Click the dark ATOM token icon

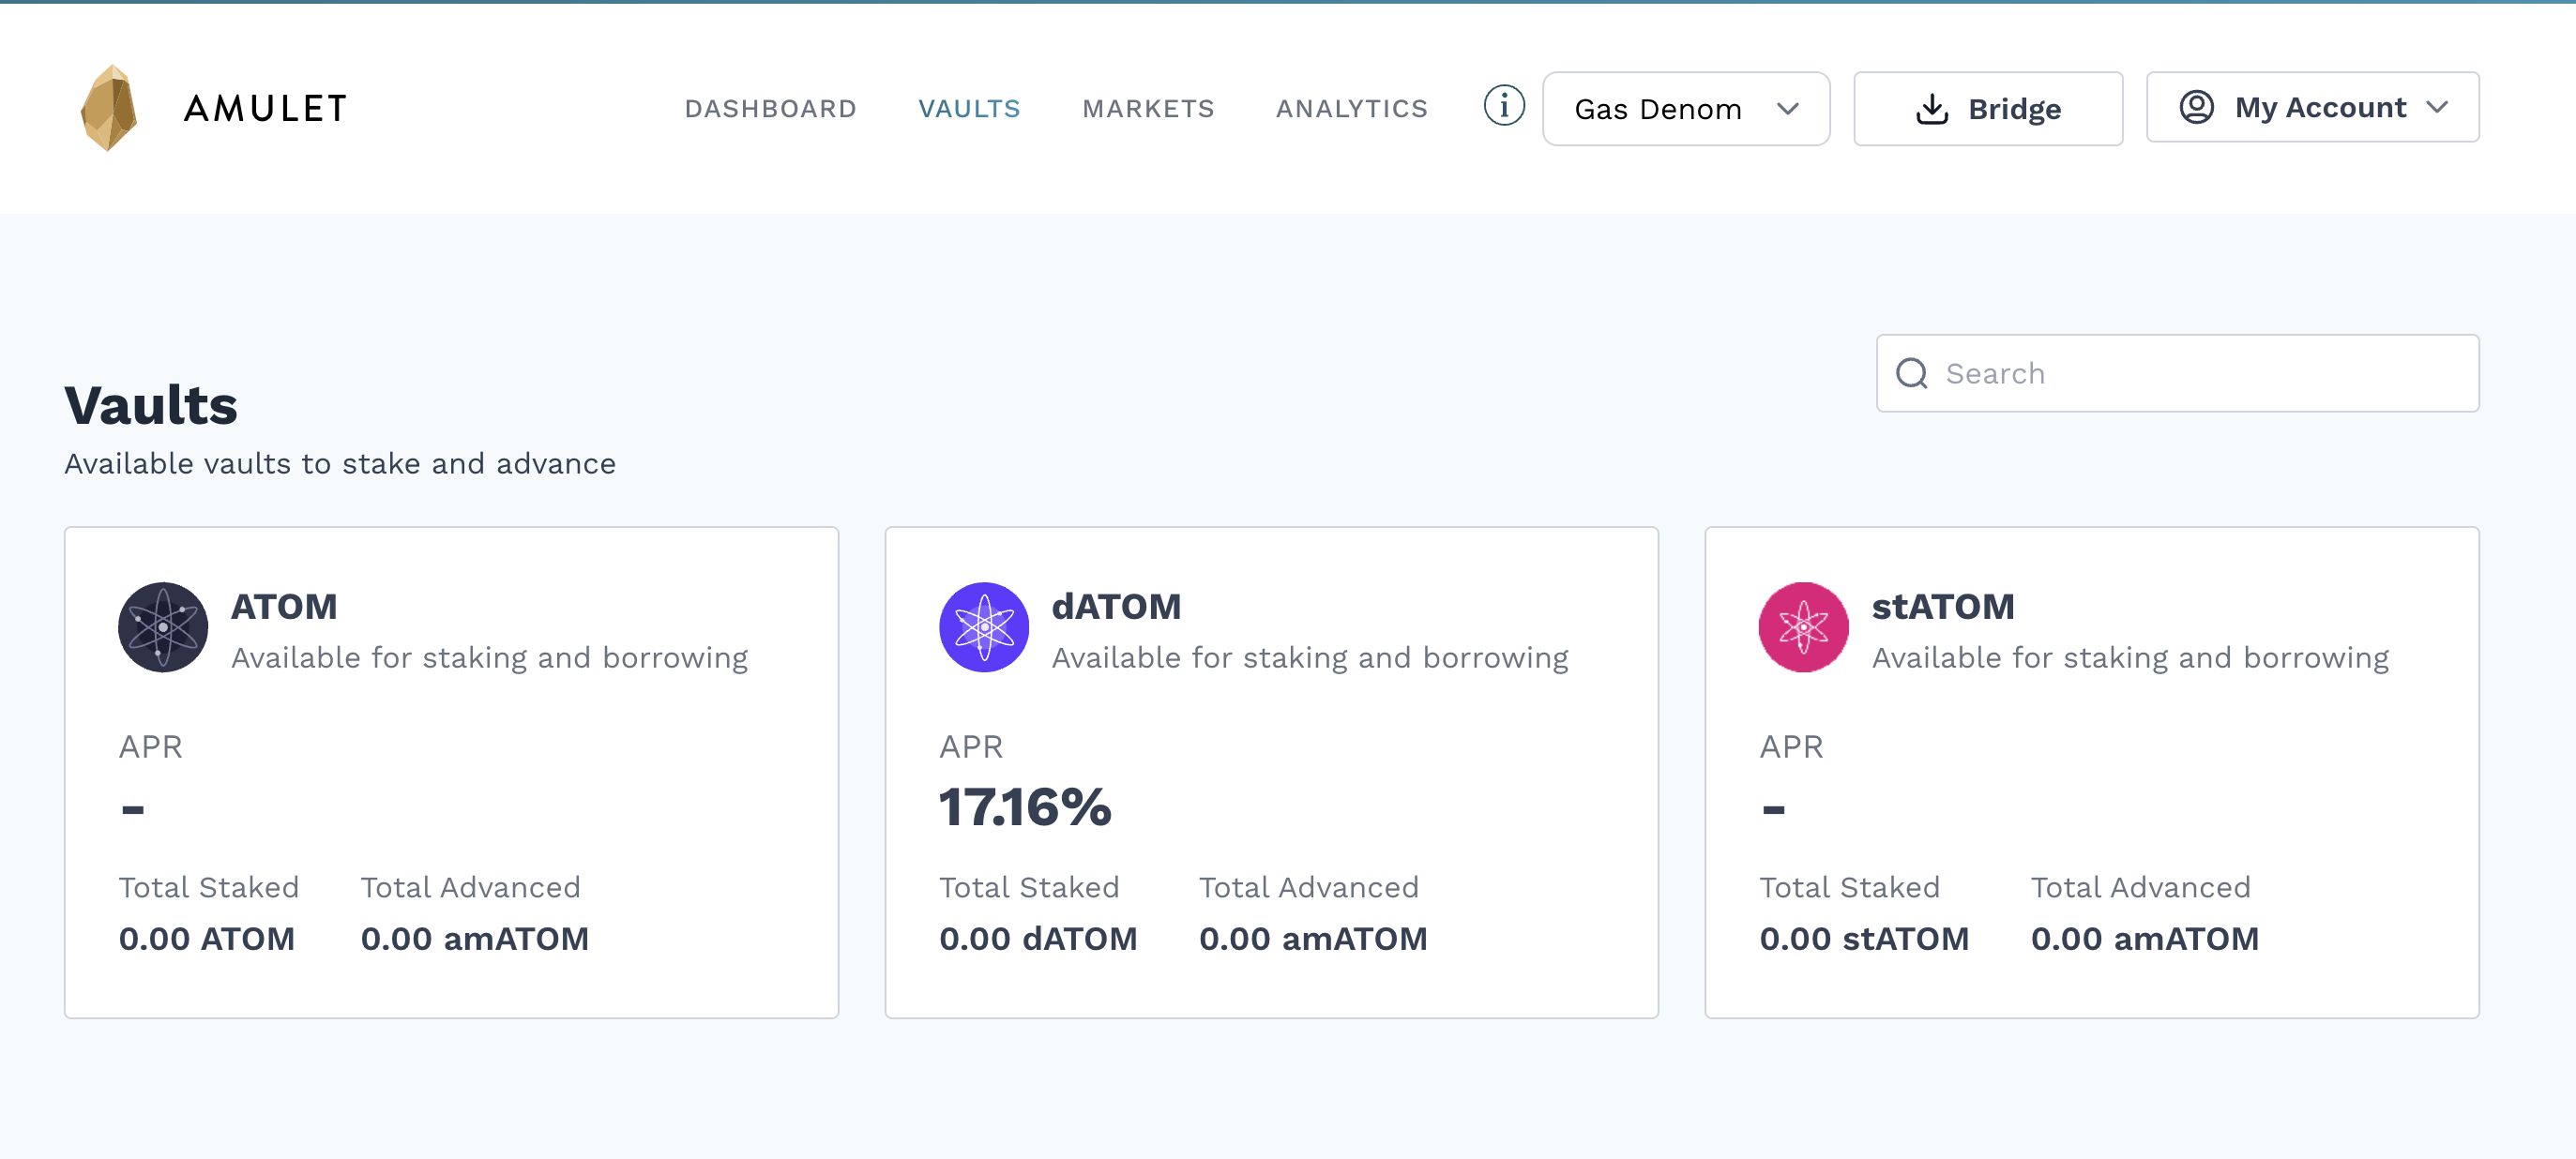tap(163, 627)
